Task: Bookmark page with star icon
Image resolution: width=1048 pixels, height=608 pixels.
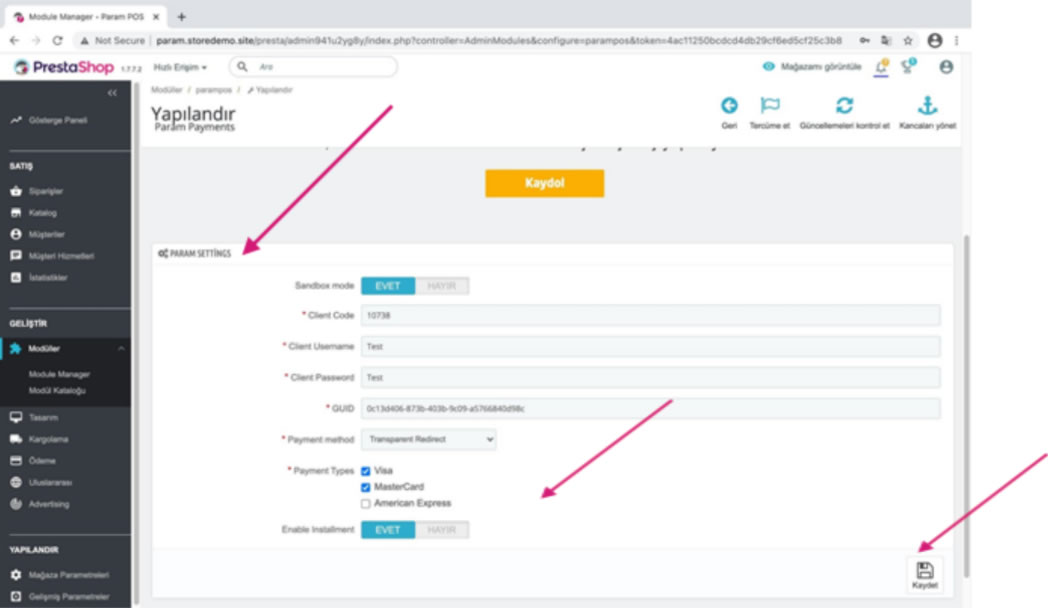Action: (908, 41)
